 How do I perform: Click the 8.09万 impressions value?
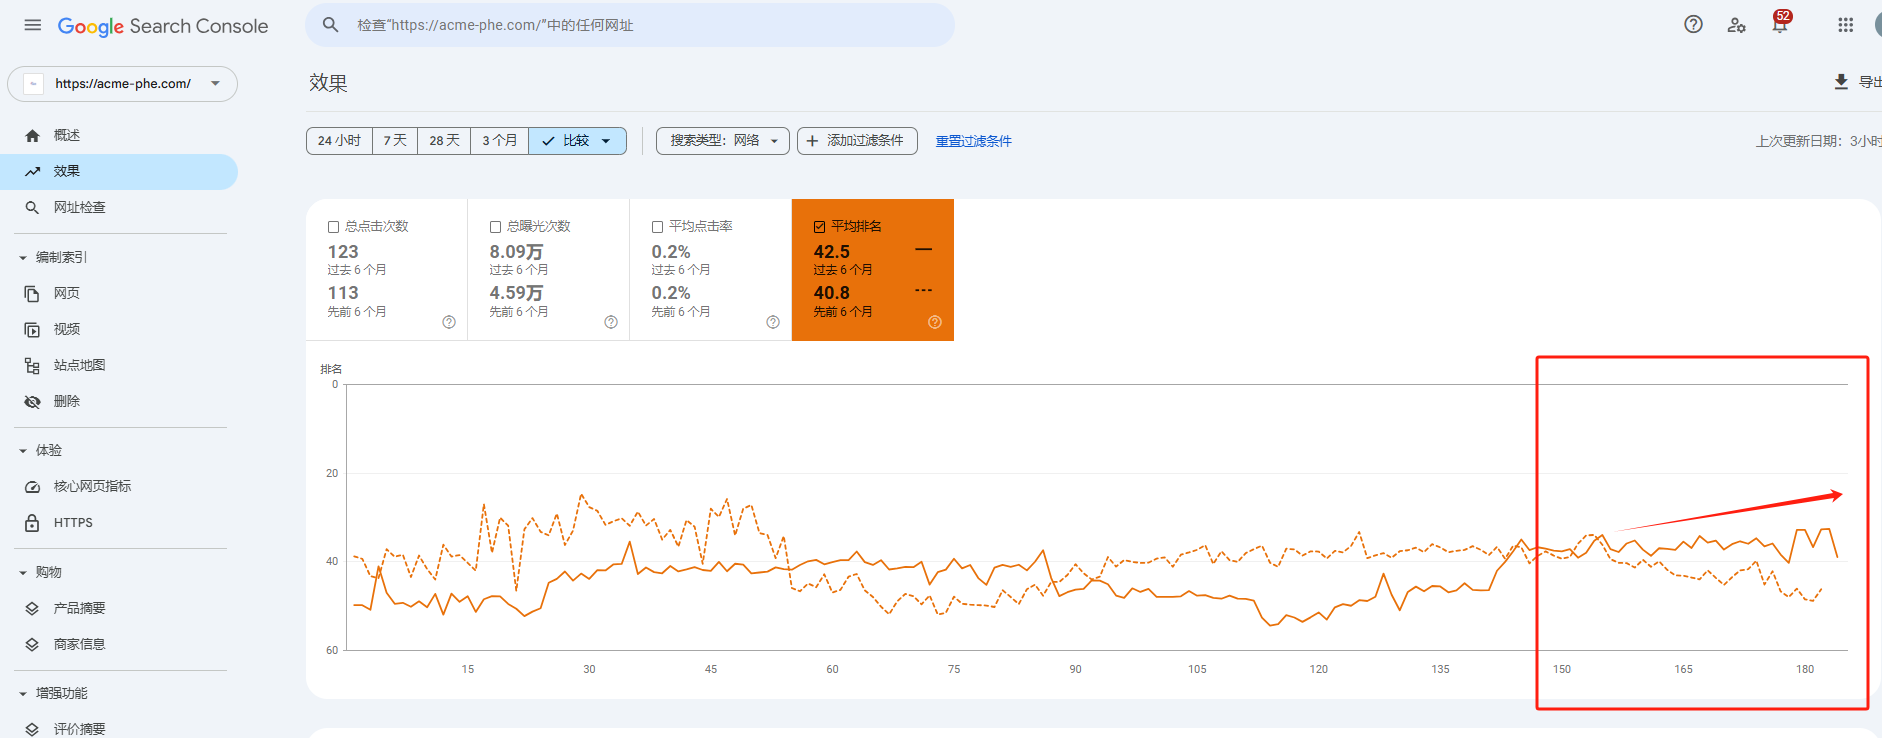(x=516, y=252)
